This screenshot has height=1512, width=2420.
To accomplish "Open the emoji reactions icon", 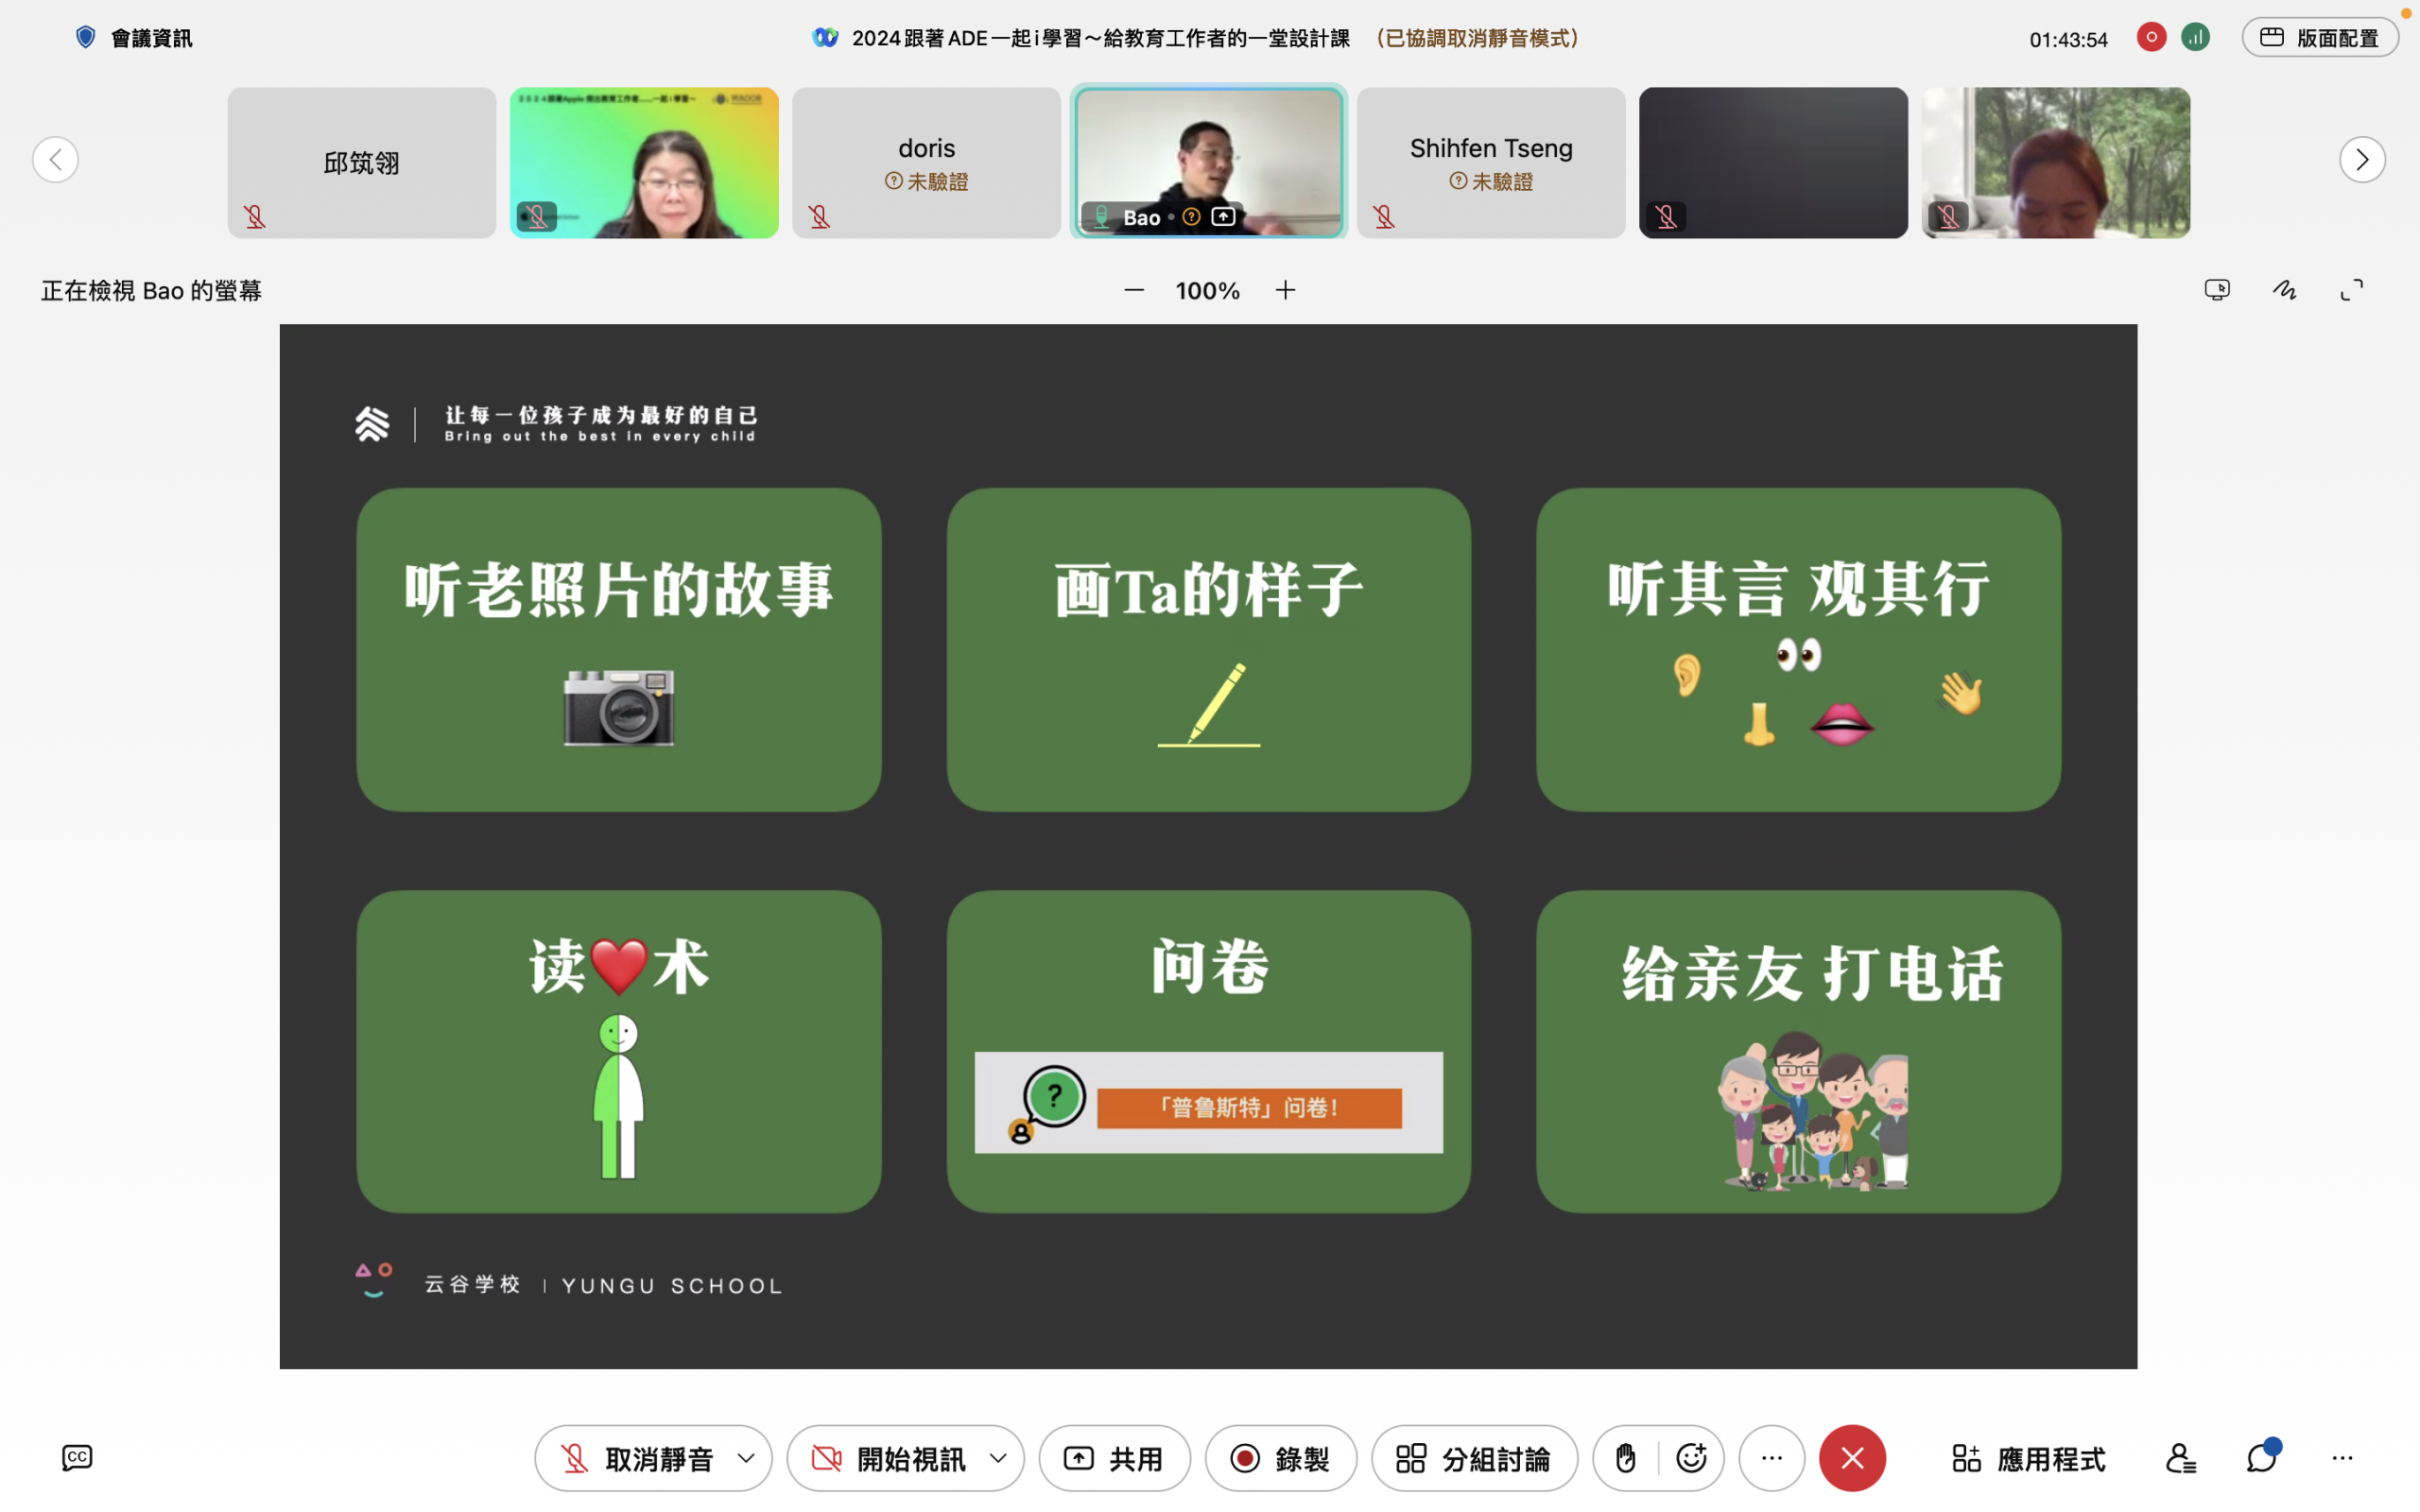I will click(x=1691, y=1458).
